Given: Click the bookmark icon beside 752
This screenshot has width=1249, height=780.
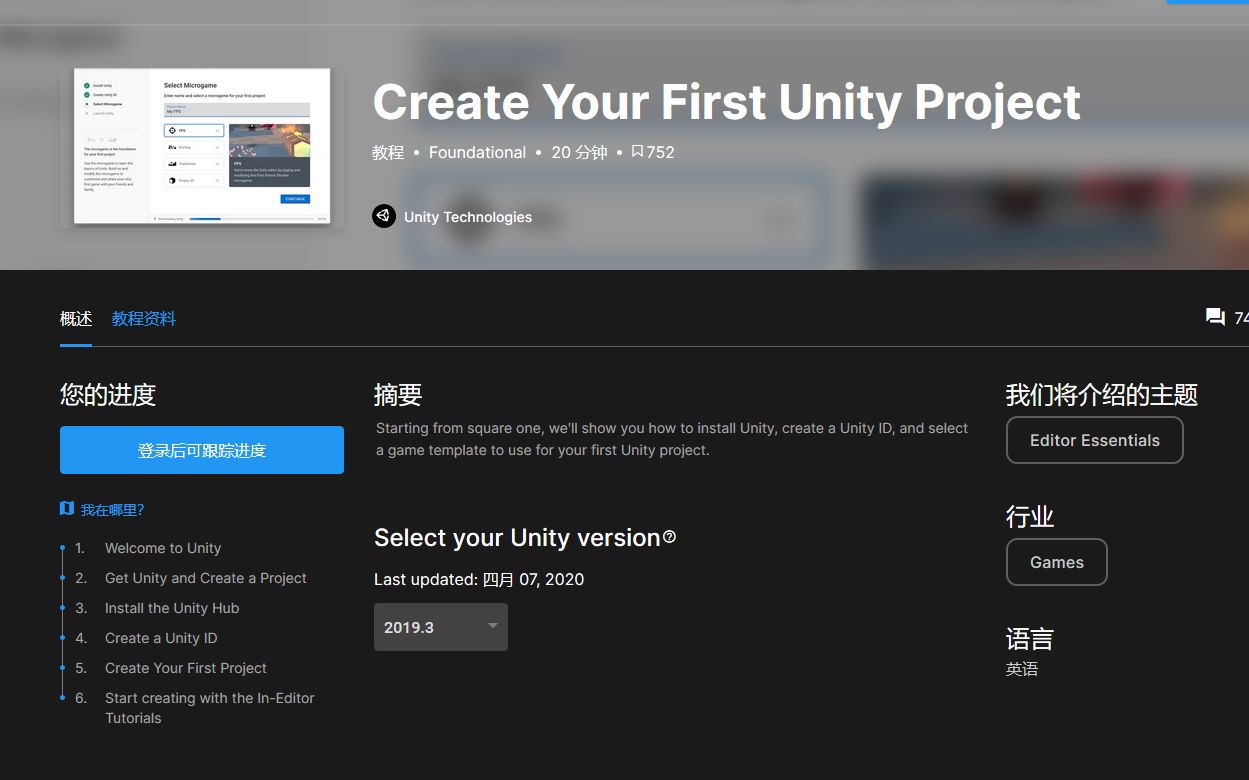Looking at the screenshot, I should [x=637, y=152].
